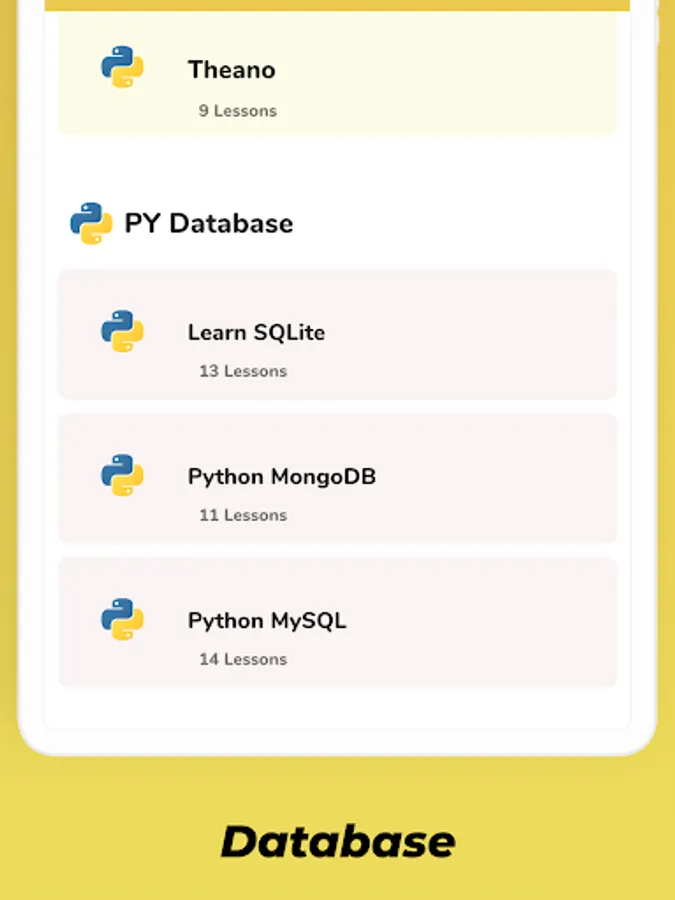
Task: Click the Python icon on Python MongoDB card
Action: [x=122, y=475]
